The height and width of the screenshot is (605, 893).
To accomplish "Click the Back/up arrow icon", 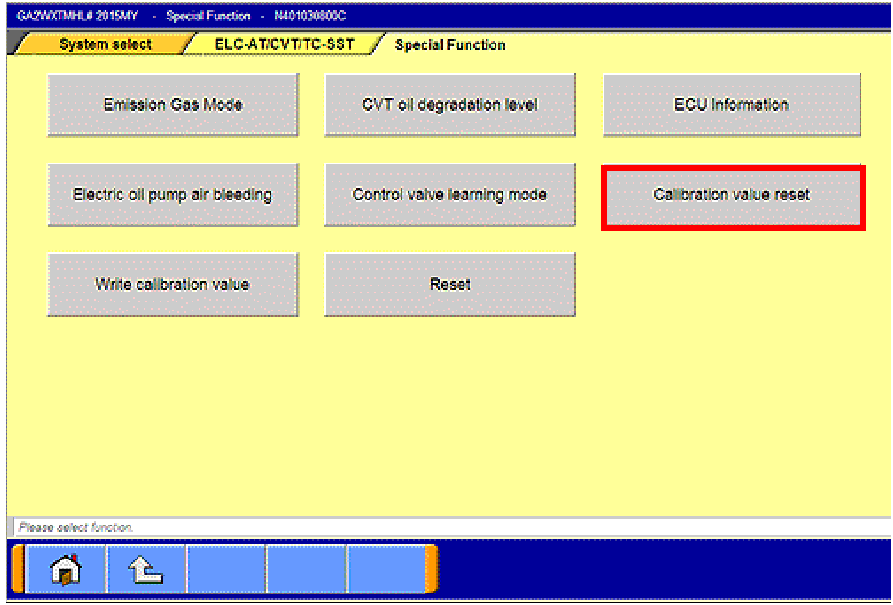I will 146,569.
